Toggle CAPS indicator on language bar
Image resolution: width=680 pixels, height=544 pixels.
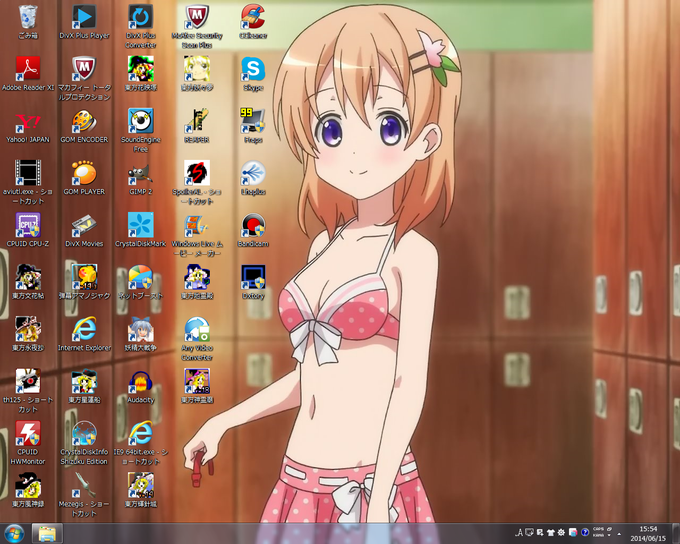[x=598, y=529]
